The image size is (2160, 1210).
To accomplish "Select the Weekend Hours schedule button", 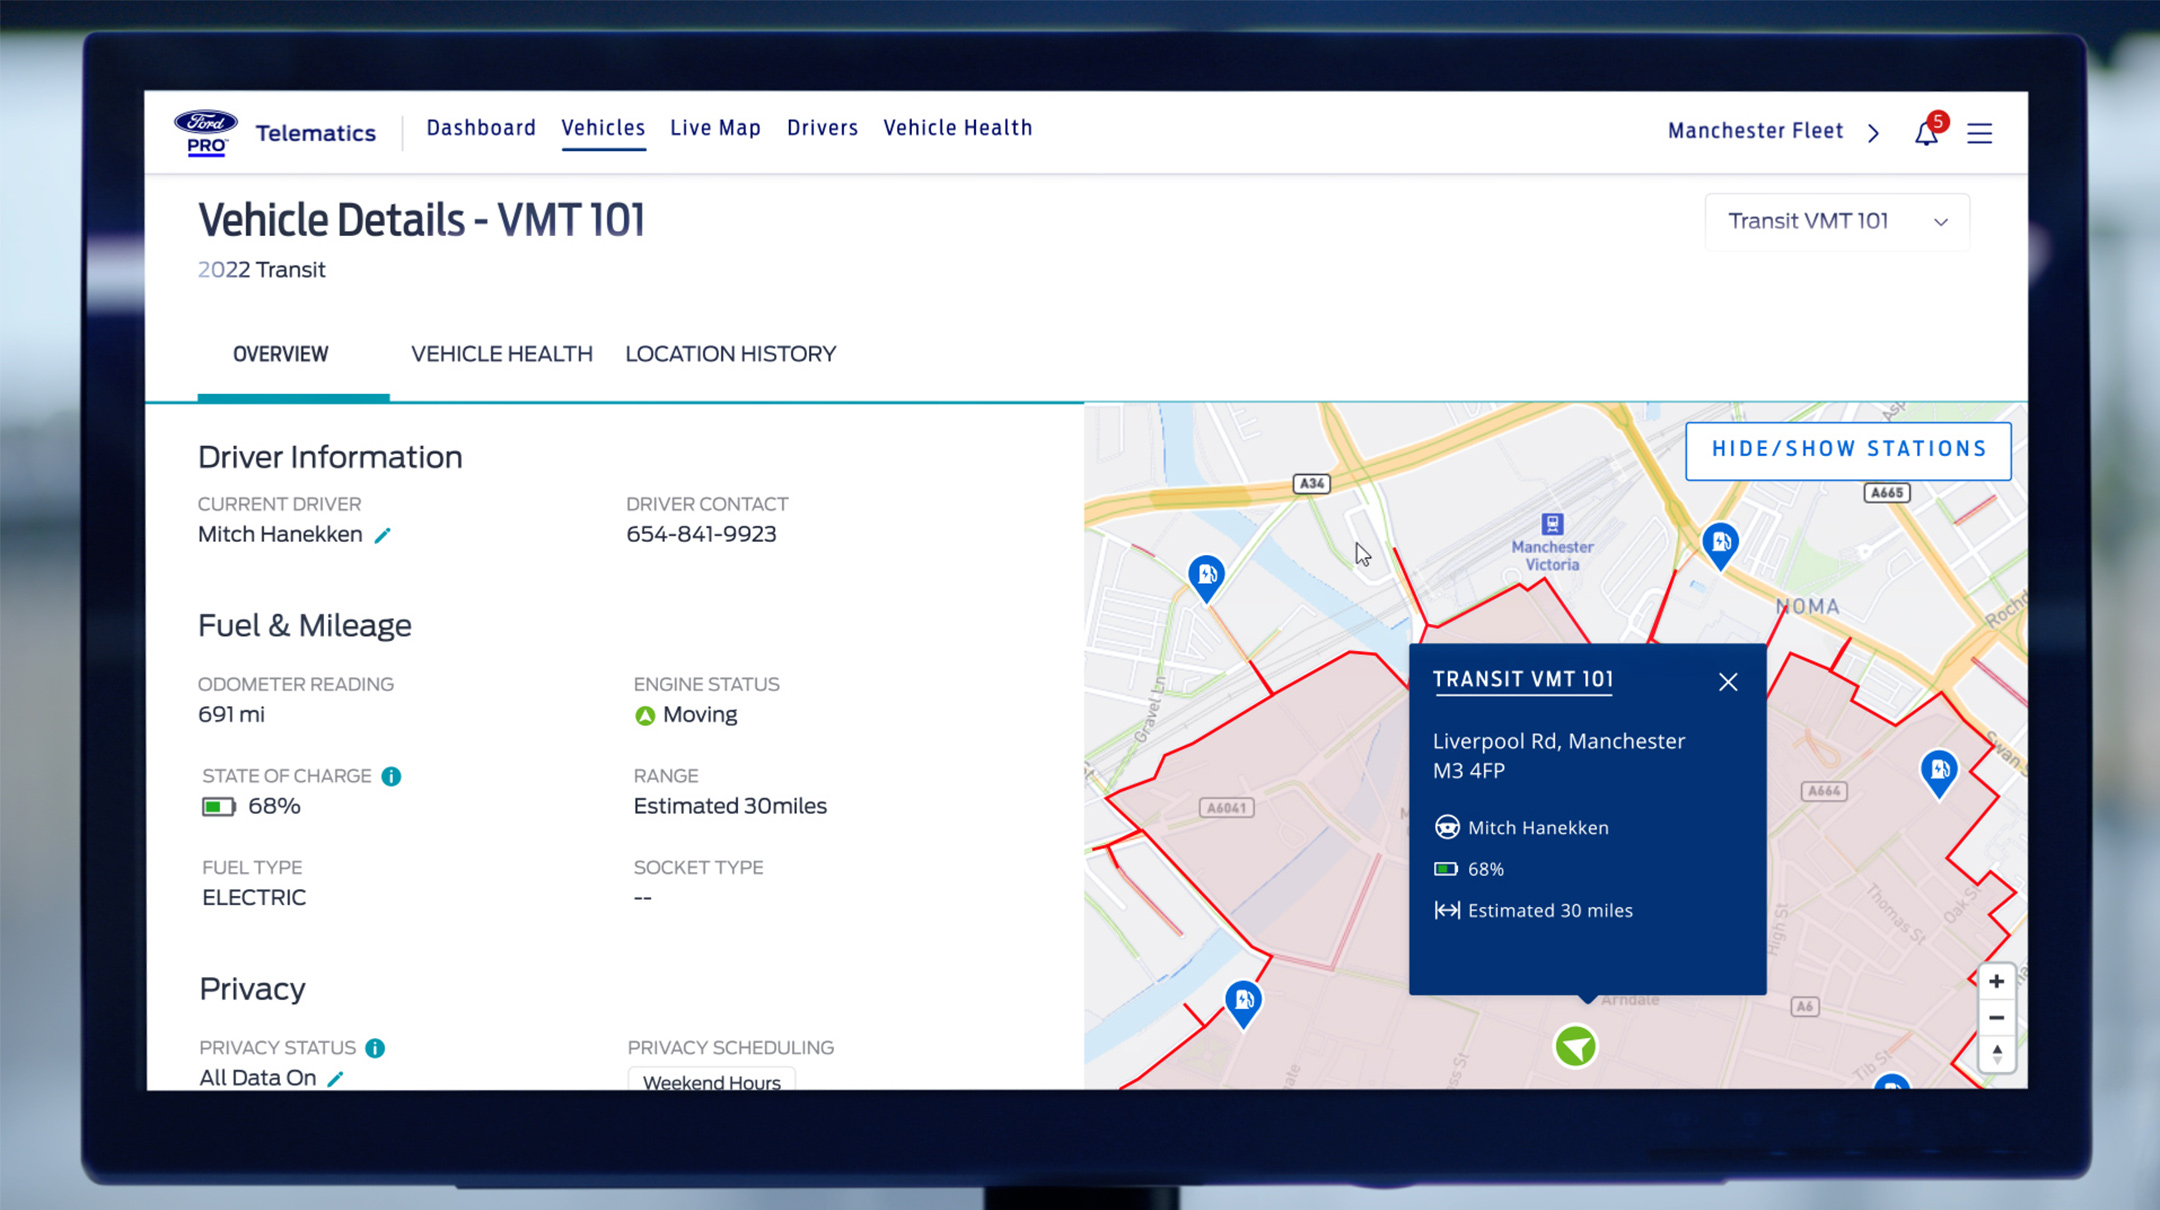I will (711, 1082).
